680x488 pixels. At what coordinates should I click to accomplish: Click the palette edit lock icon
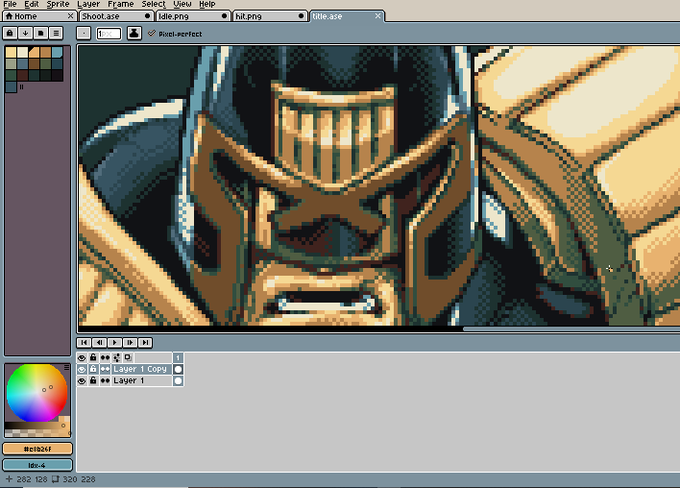click(10, 33)
